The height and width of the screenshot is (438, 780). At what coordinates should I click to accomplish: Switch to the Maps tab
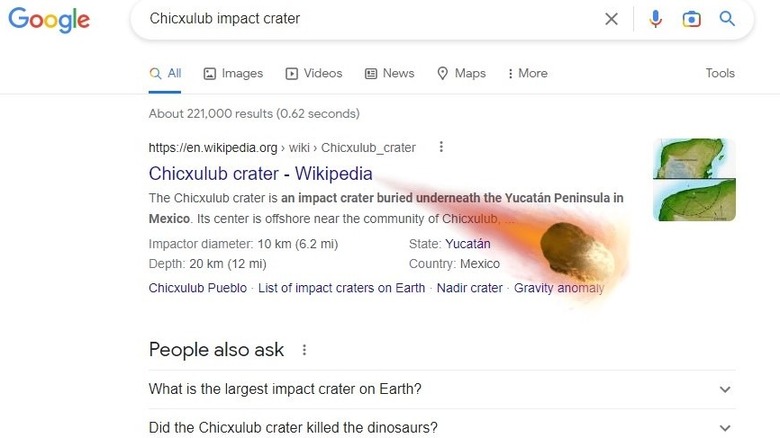(x=461, y=73)
